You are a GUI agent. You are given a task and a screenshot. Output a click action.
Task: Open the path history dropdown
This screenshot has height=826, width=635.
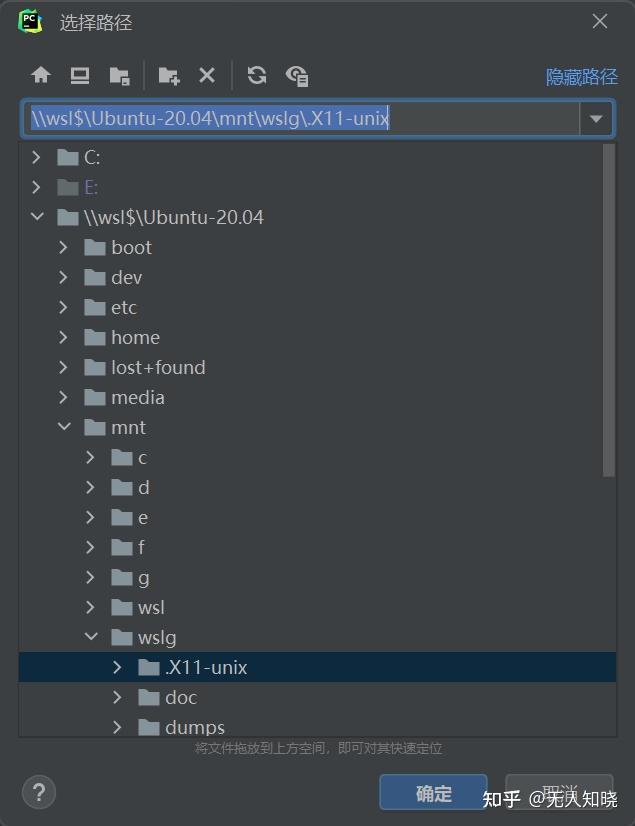click(597, 118)
